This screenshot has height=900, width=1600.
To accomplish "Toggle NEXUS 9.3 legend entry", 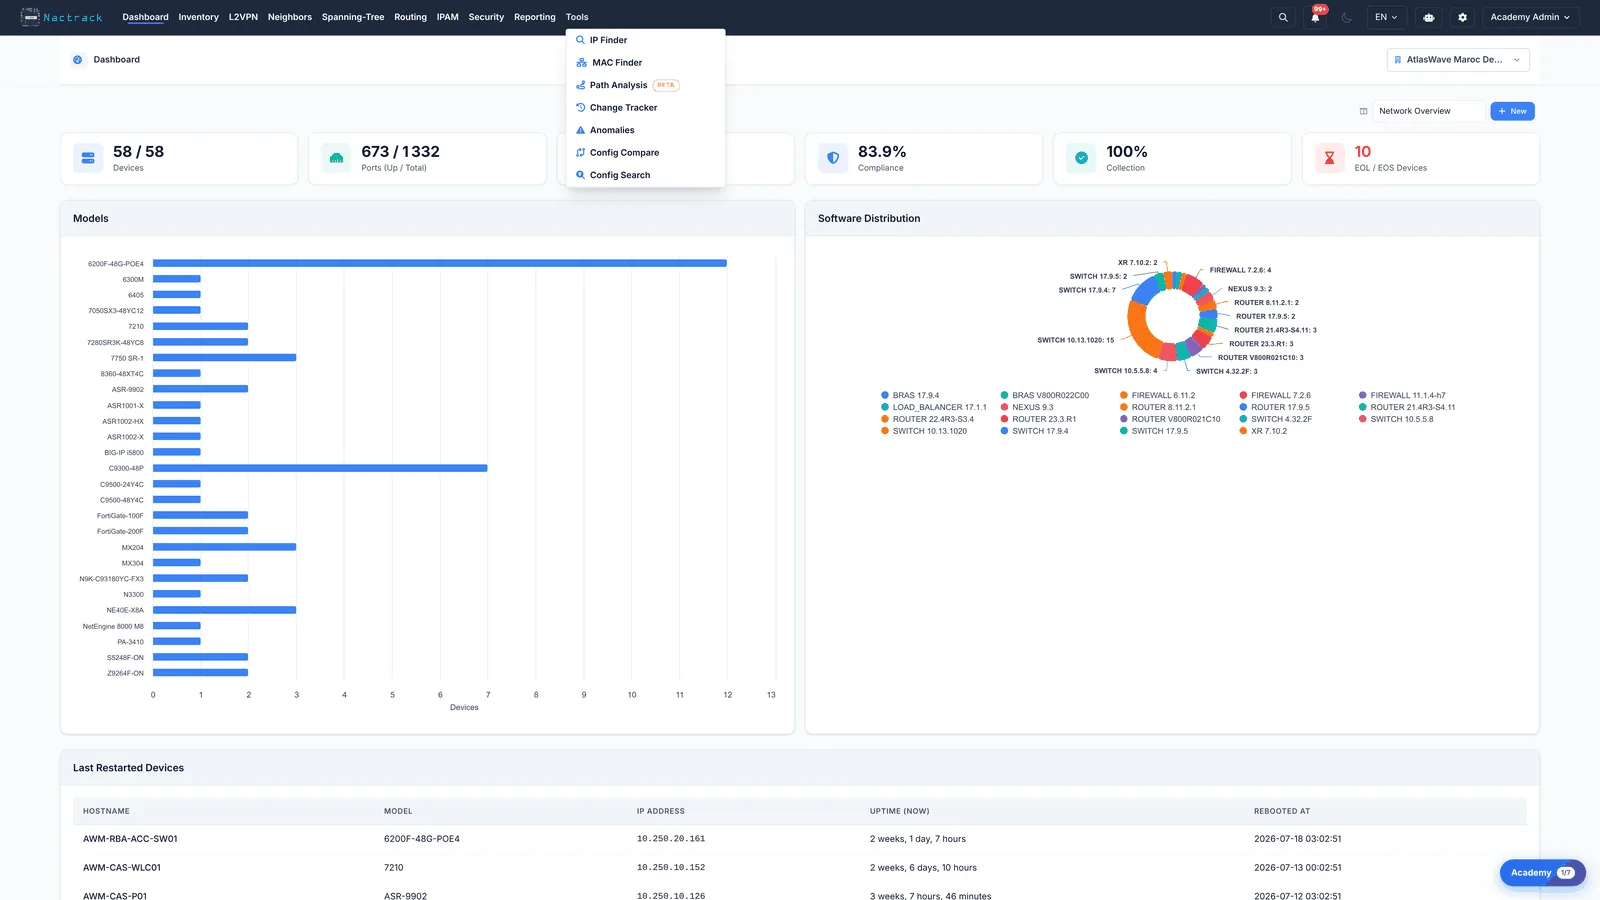I will coord(1027,407).
